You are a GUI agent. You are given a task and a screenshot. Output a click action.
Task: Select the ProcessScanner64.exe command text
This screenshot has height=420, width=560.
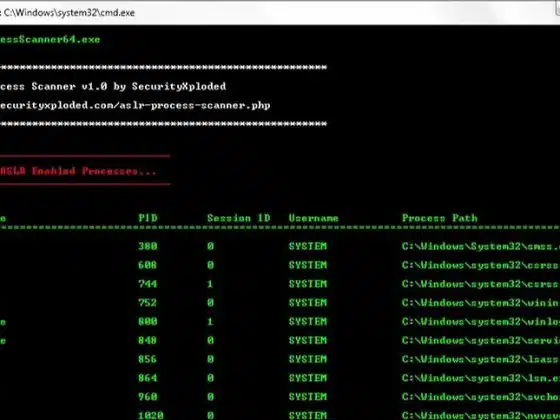50,40
